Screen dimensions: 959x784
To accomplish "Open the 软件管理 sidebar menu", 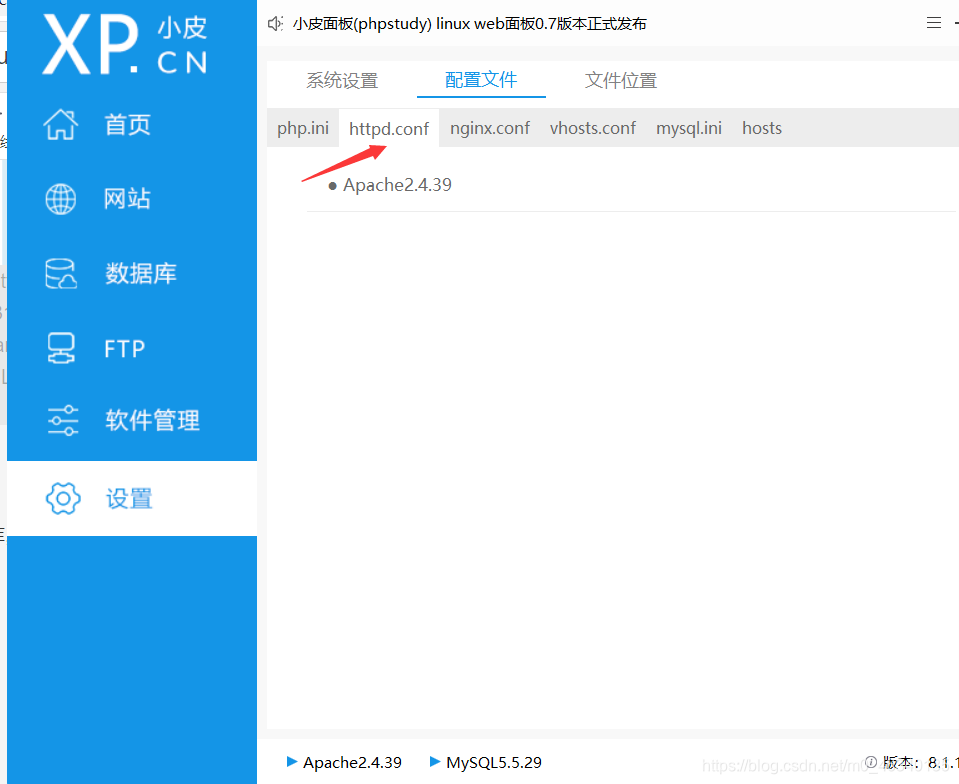I will [x=132, y=420].
